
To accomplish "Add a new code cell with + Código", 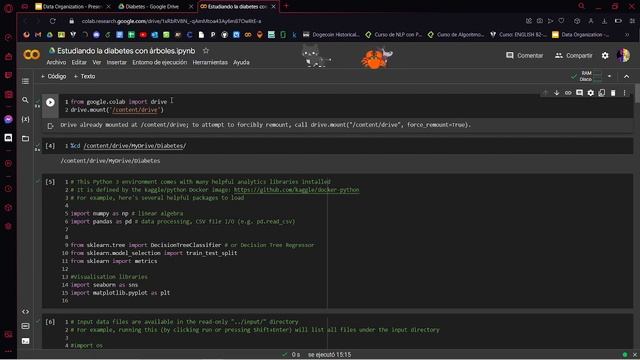I will coord(53,76).
